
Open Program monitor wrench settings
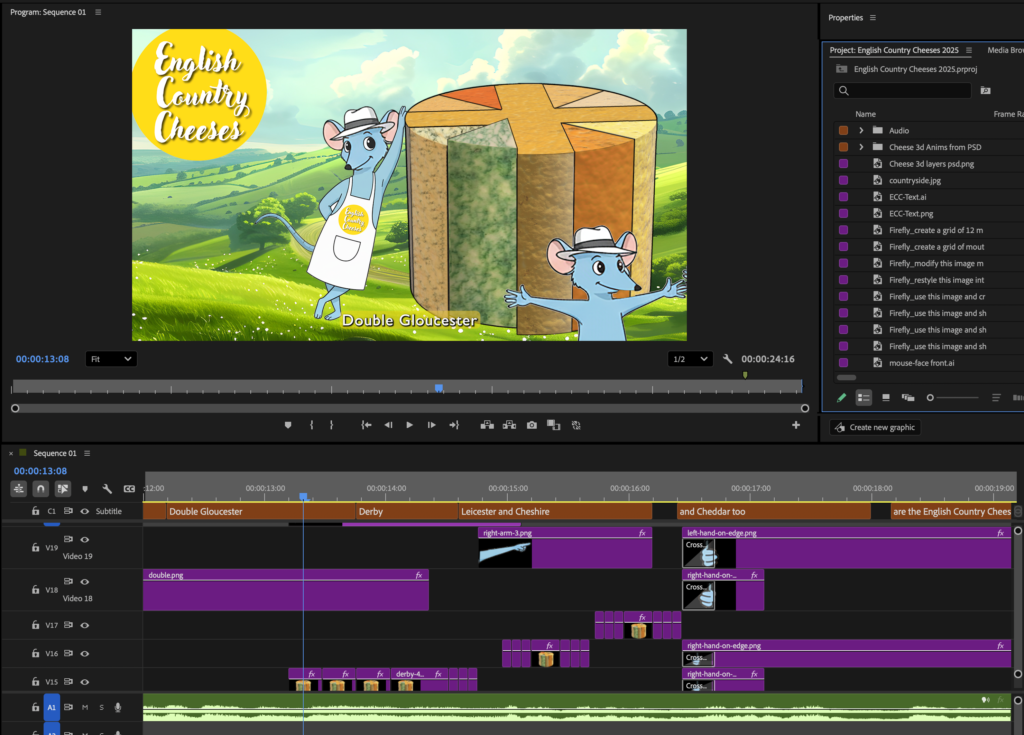[728, 359]
